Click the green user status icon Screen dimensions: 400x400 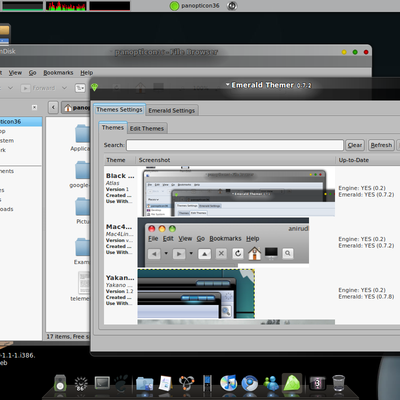pyautogui.click(x=174, y=6)
